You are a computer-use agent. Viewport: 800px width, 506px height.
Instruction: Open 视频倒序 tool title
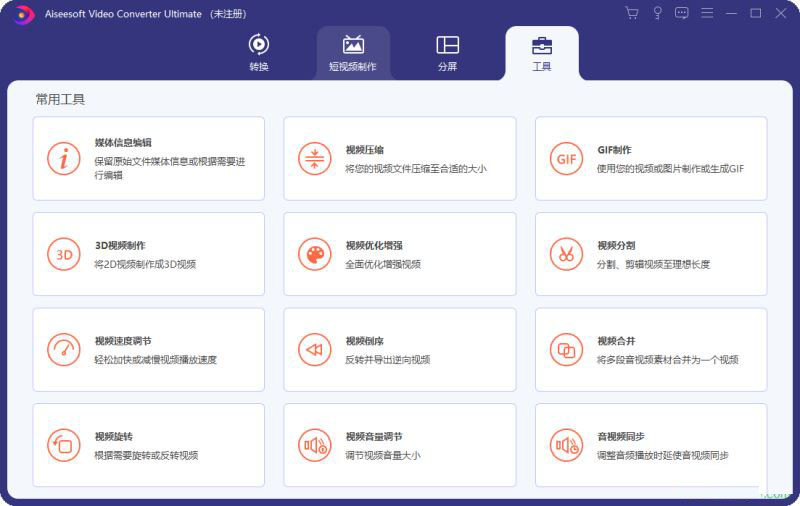pos(364,341)
